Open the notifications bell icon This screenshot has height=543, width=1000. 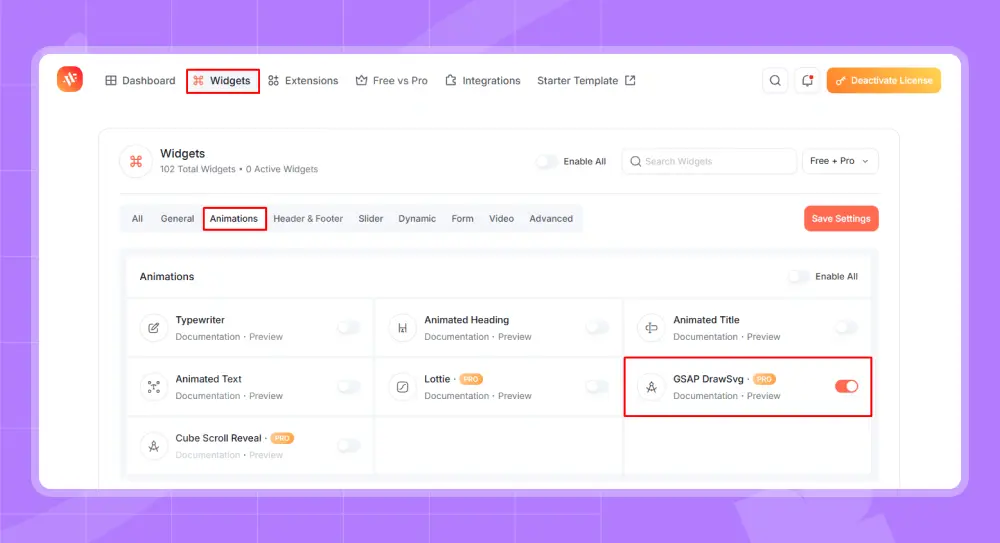(807, 81)
